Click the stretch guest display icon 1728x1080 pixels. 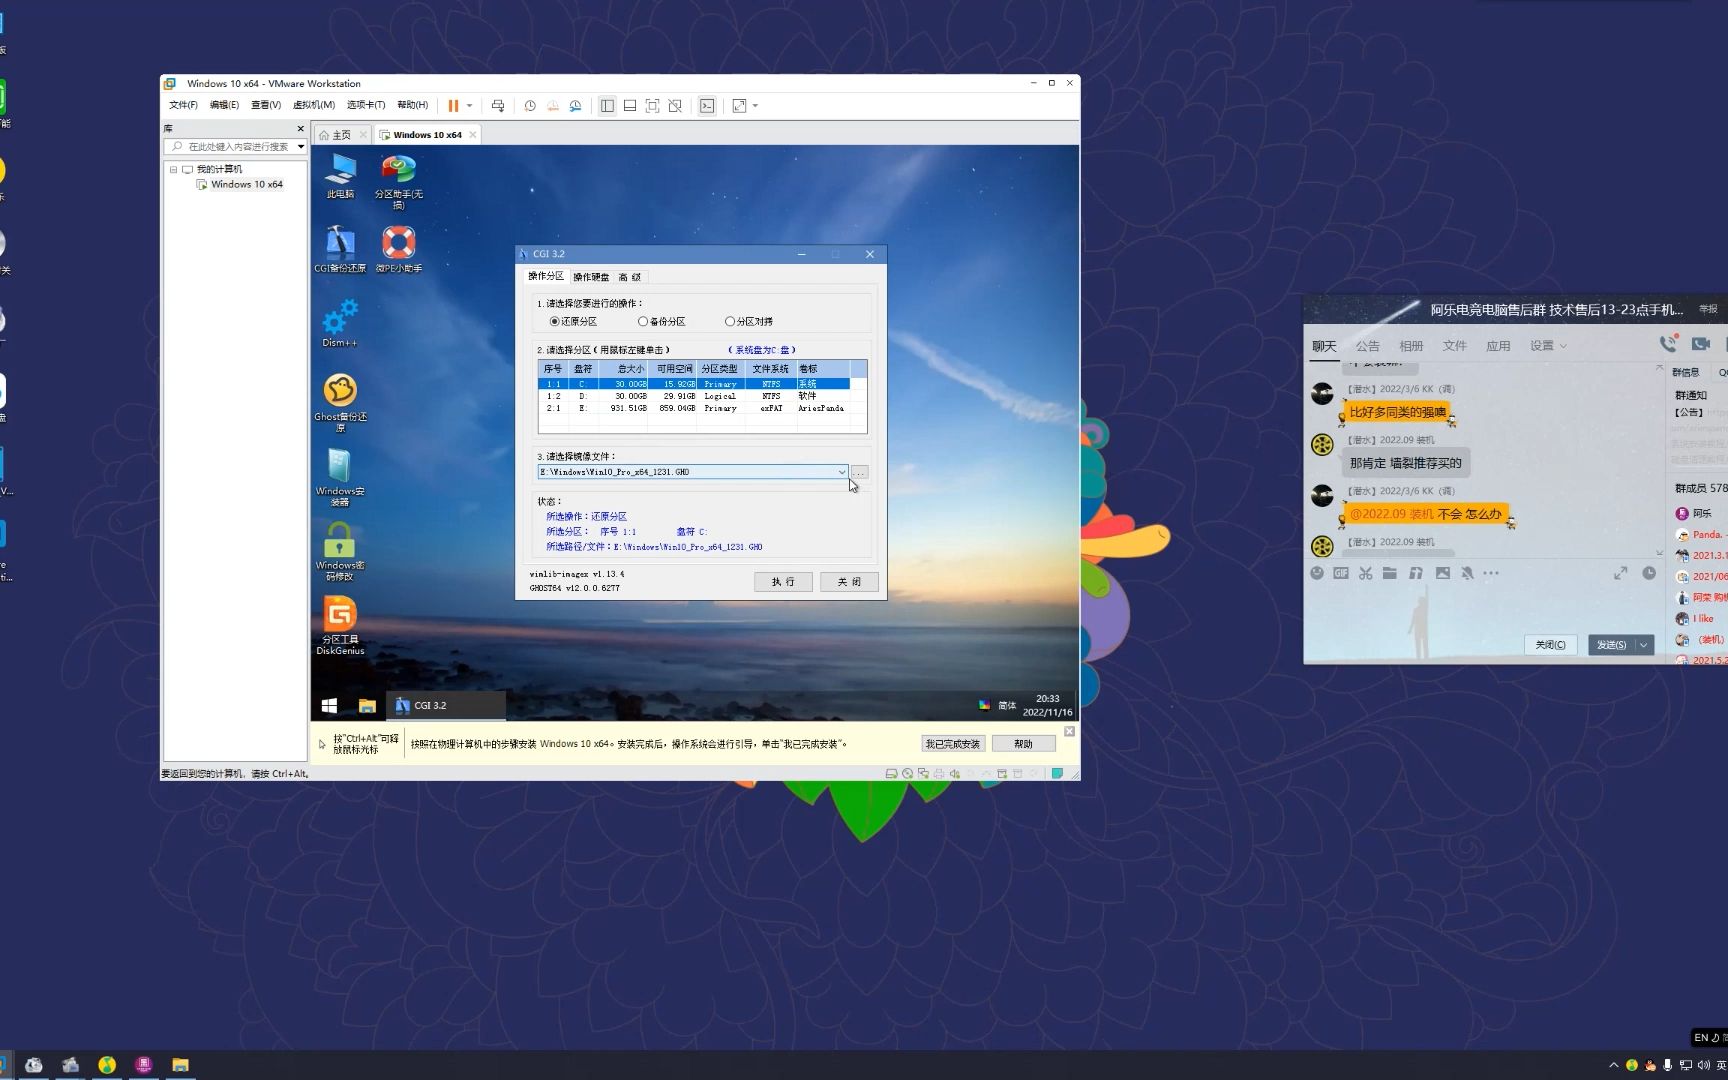[739, 106]
